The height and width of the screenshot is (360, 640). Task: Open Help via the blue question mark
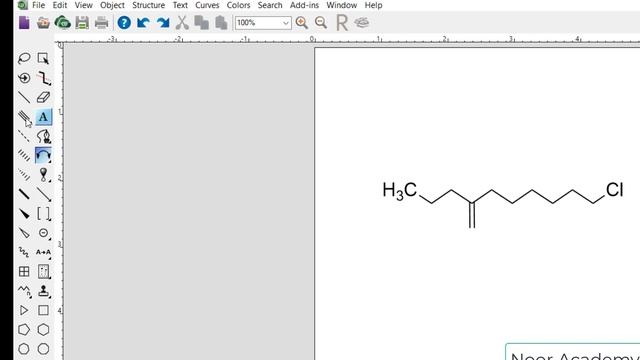(124, 22)
